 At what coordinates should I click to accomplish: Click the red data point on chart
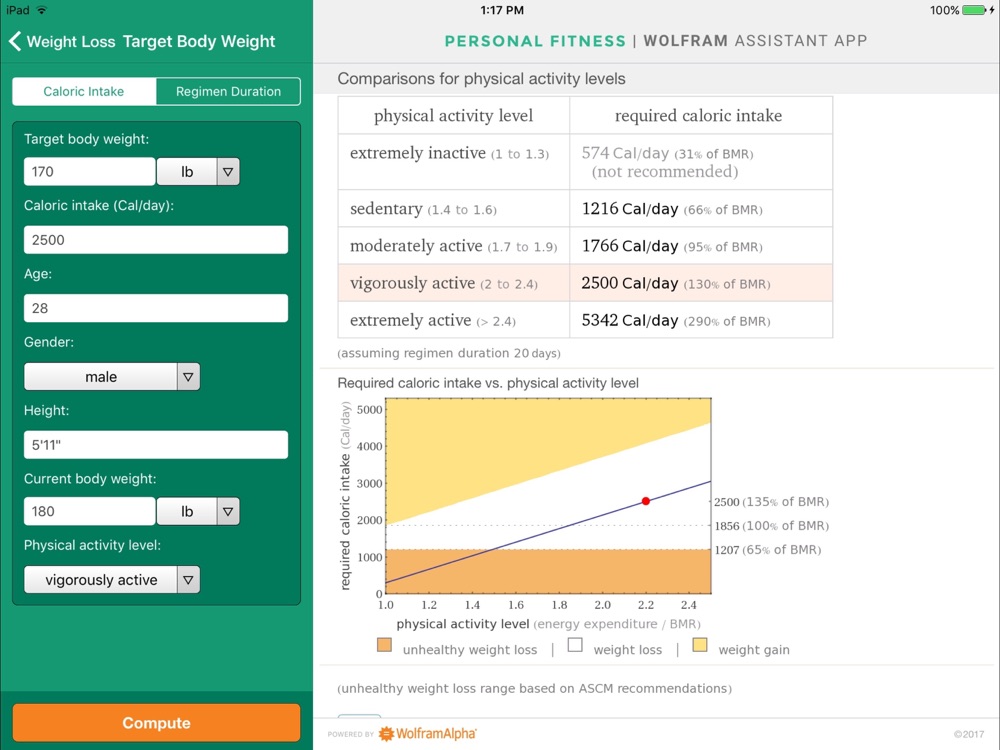[x=646, y=501]
